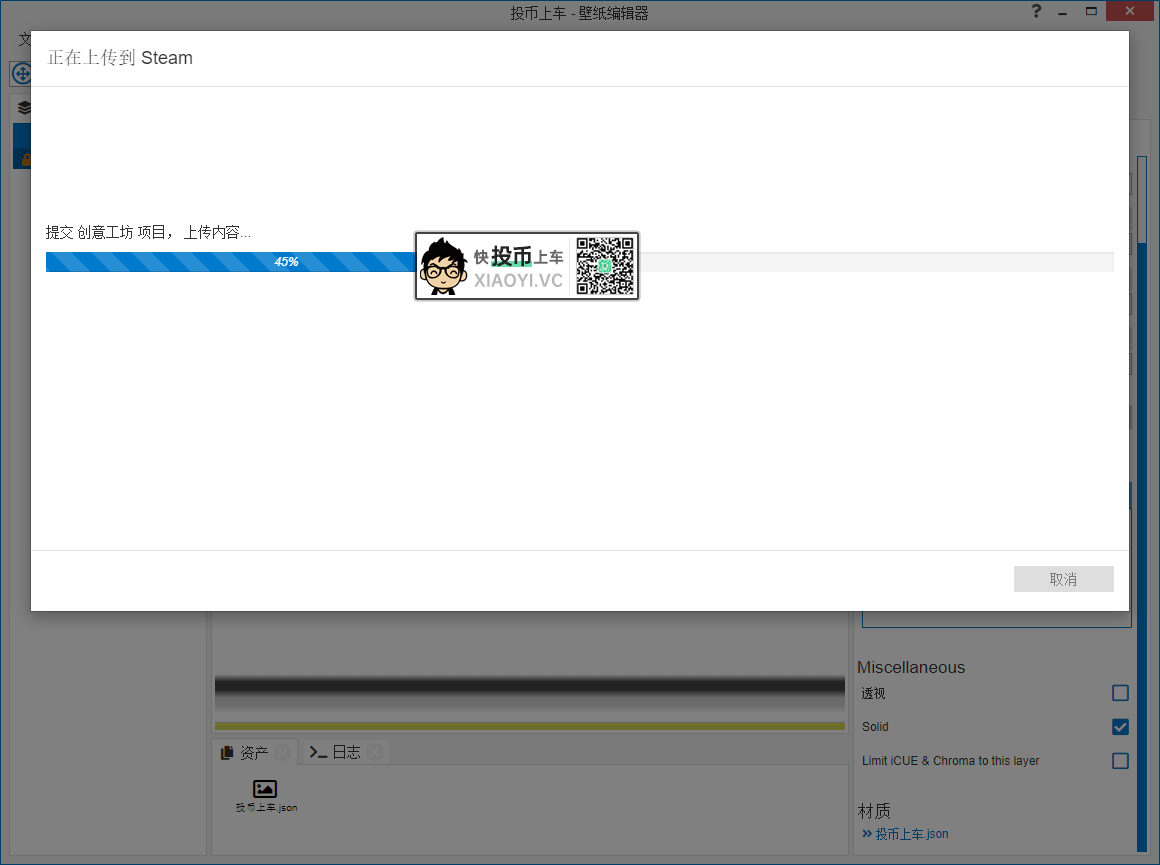
Task: Open the help question mark icon
Action: (x=1036, y=11)
